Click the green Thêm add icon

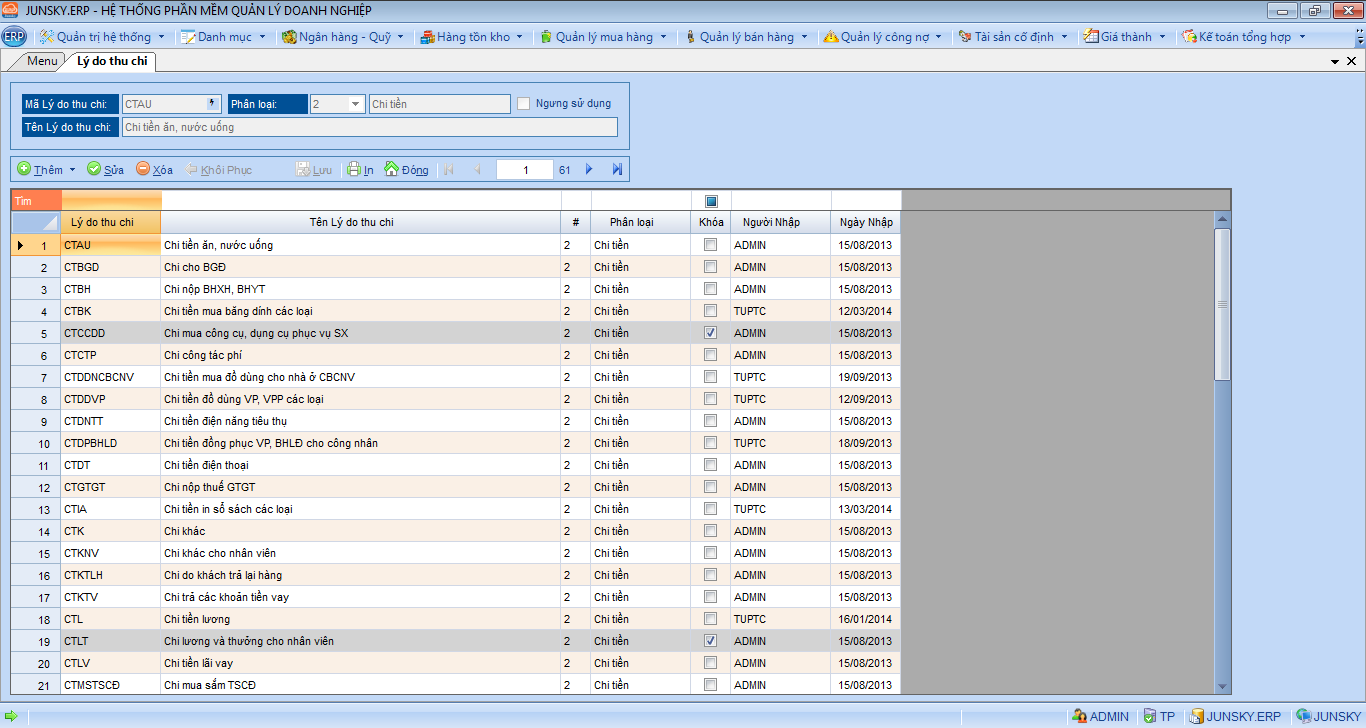[x=24, y=169]
